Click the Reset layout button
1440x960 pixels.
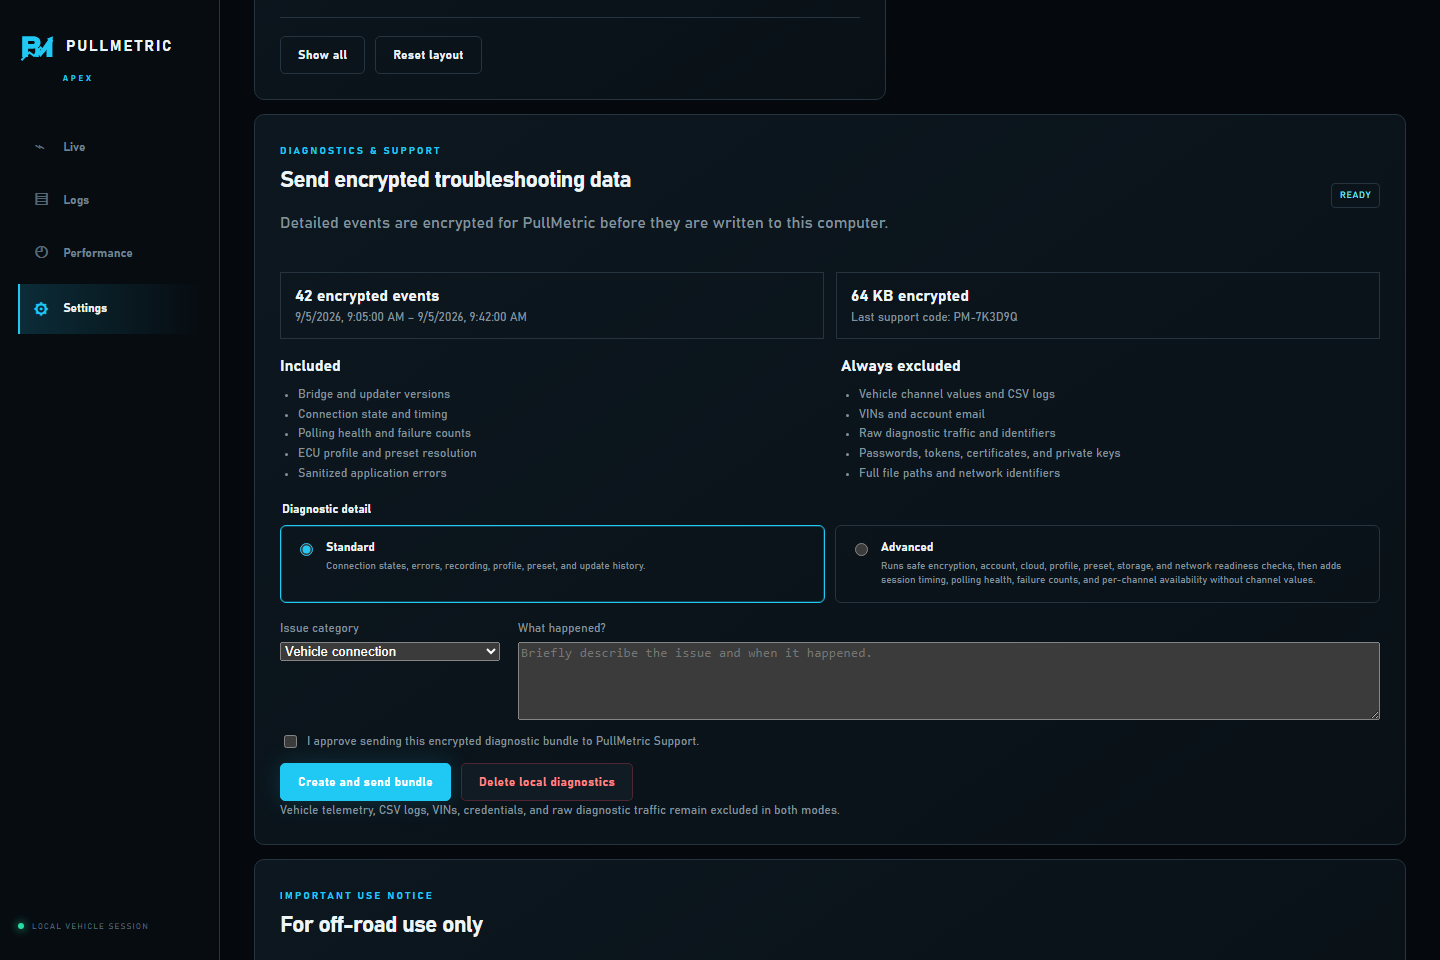click(x=428, y=55)
